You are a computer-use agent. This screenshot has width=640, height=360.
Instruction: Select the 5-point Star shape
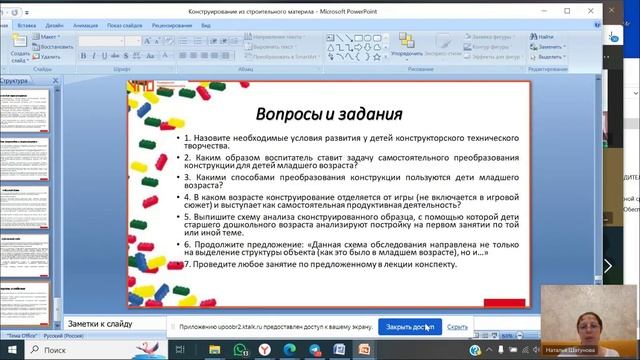pos(377,57)
